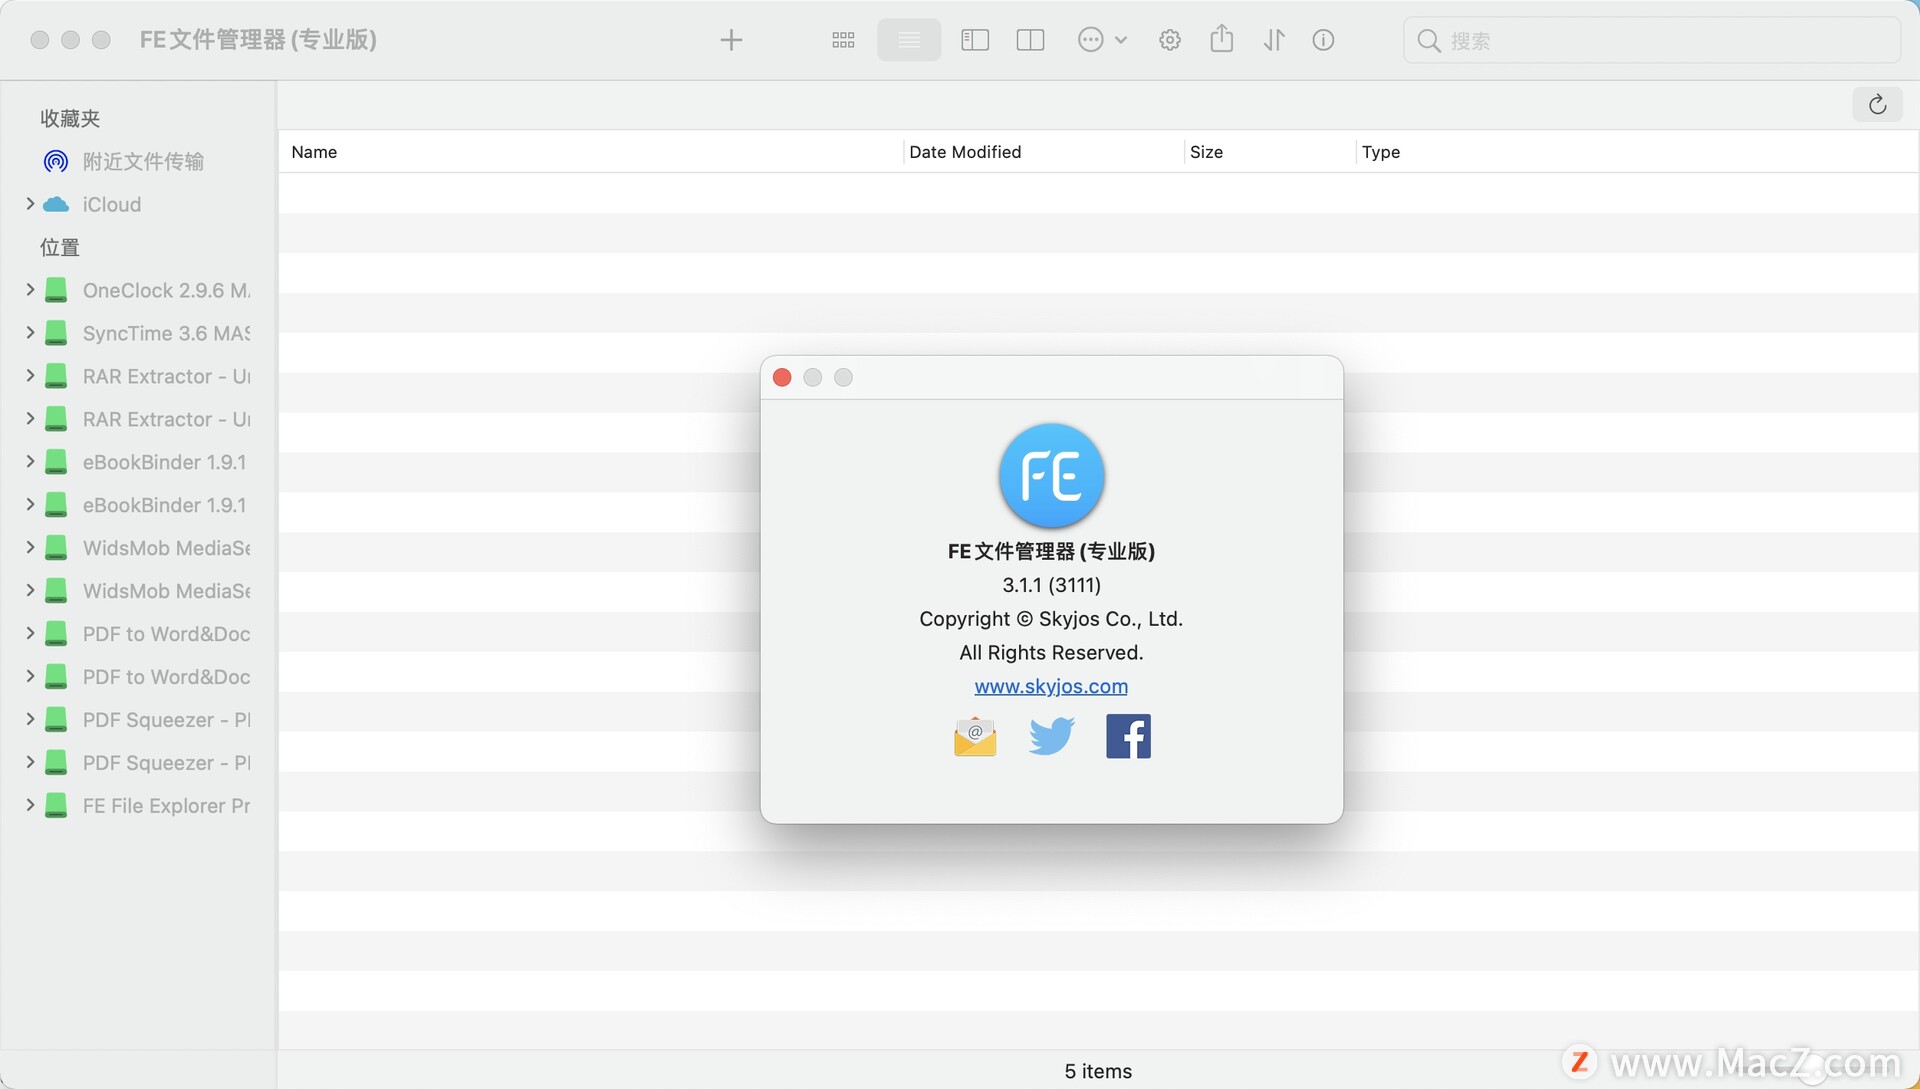Sort by the Date Modified column header
The width and height of the screenshot is (1920, 1089).
[x=1042, y=152]
